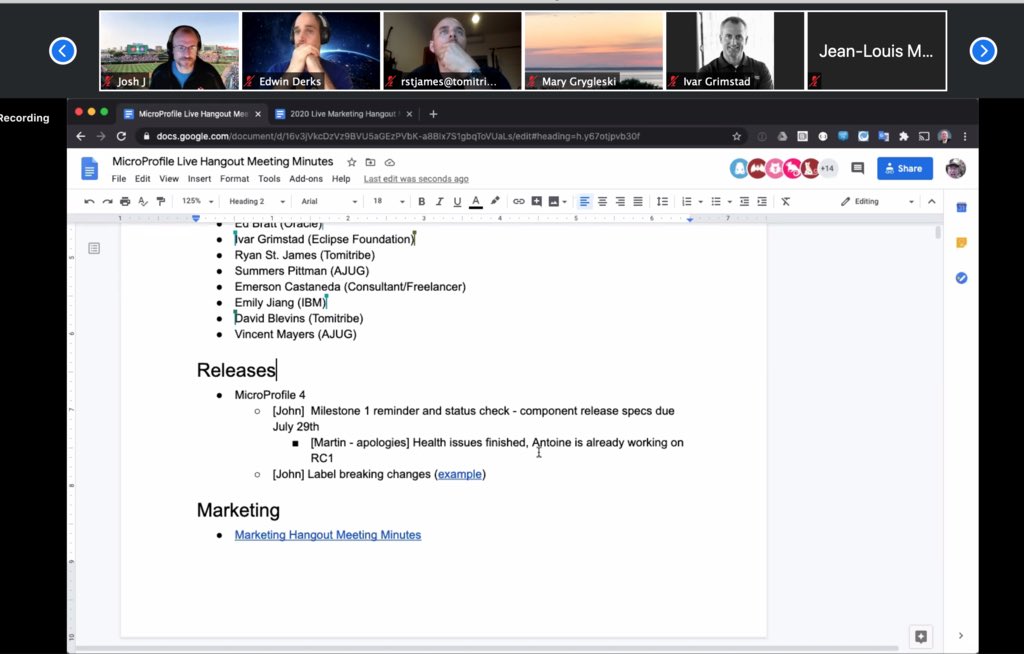1024x654 pixels.
Task: Open numbered list options arrow
Action: pos(700,202)
